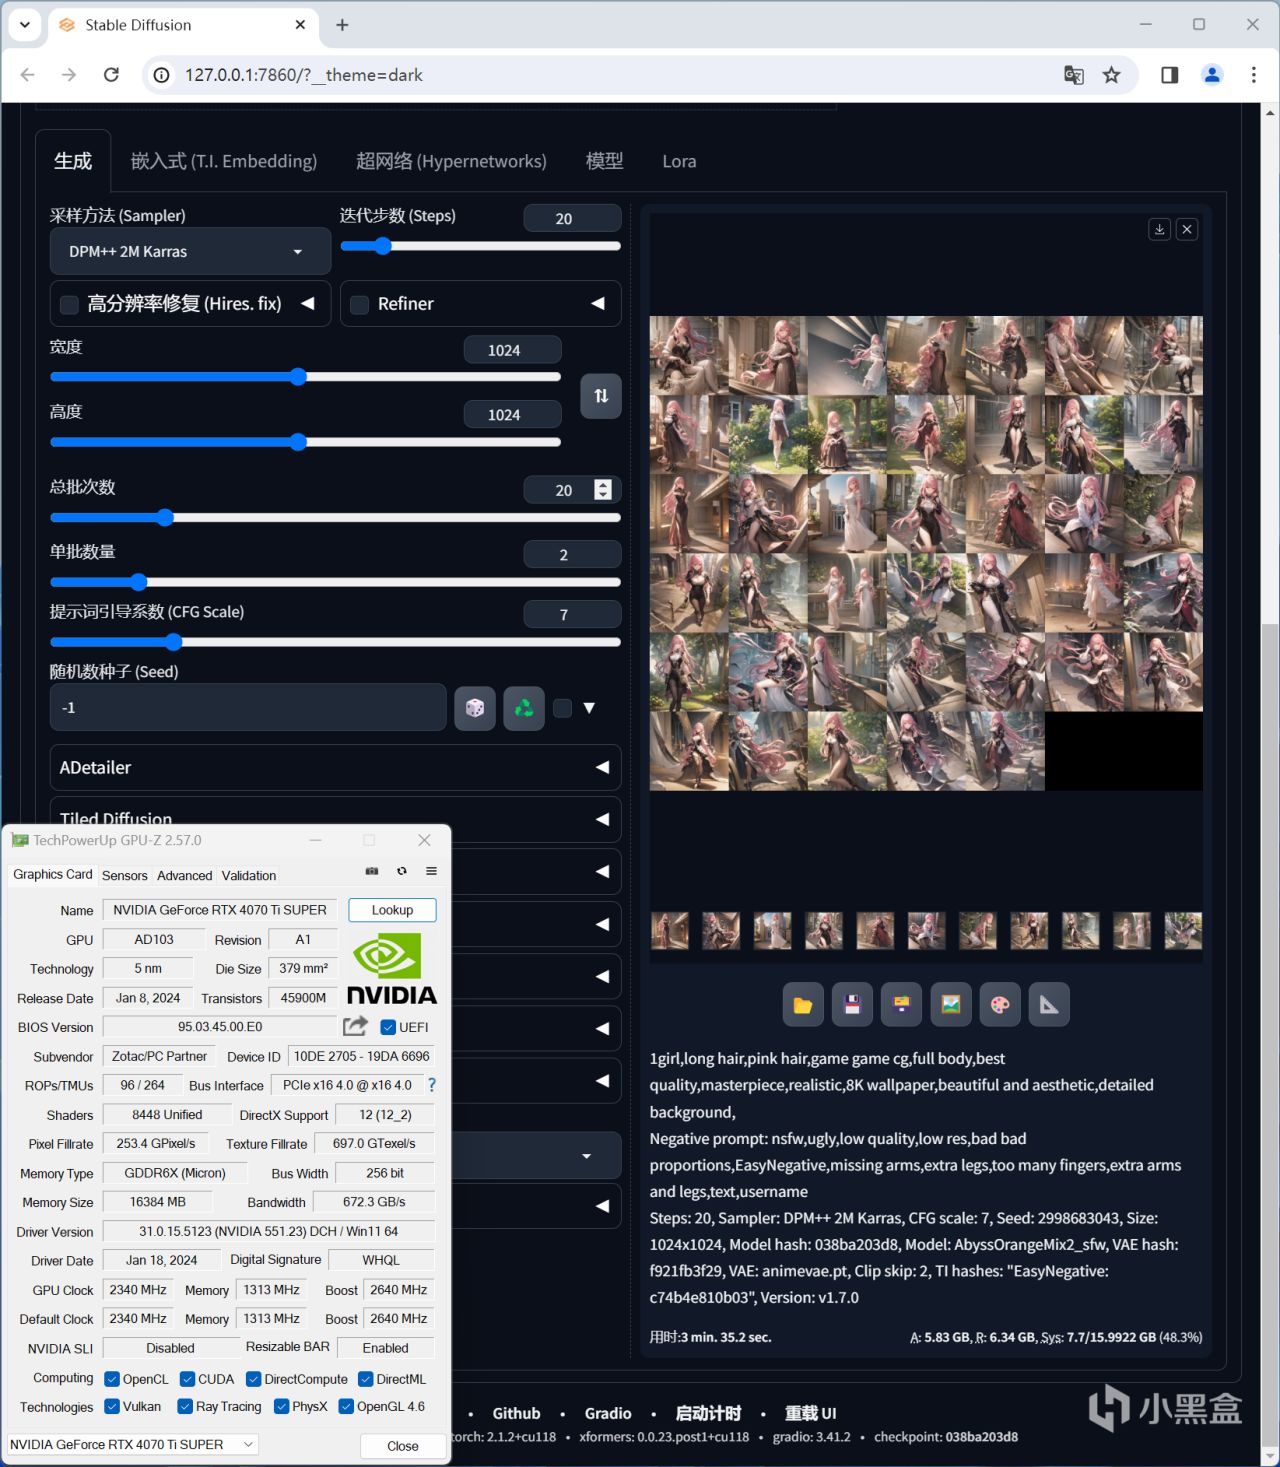The image size is (1280, 1467).
Task: Enable the Refiner checkbox
Action: (360, 305)
